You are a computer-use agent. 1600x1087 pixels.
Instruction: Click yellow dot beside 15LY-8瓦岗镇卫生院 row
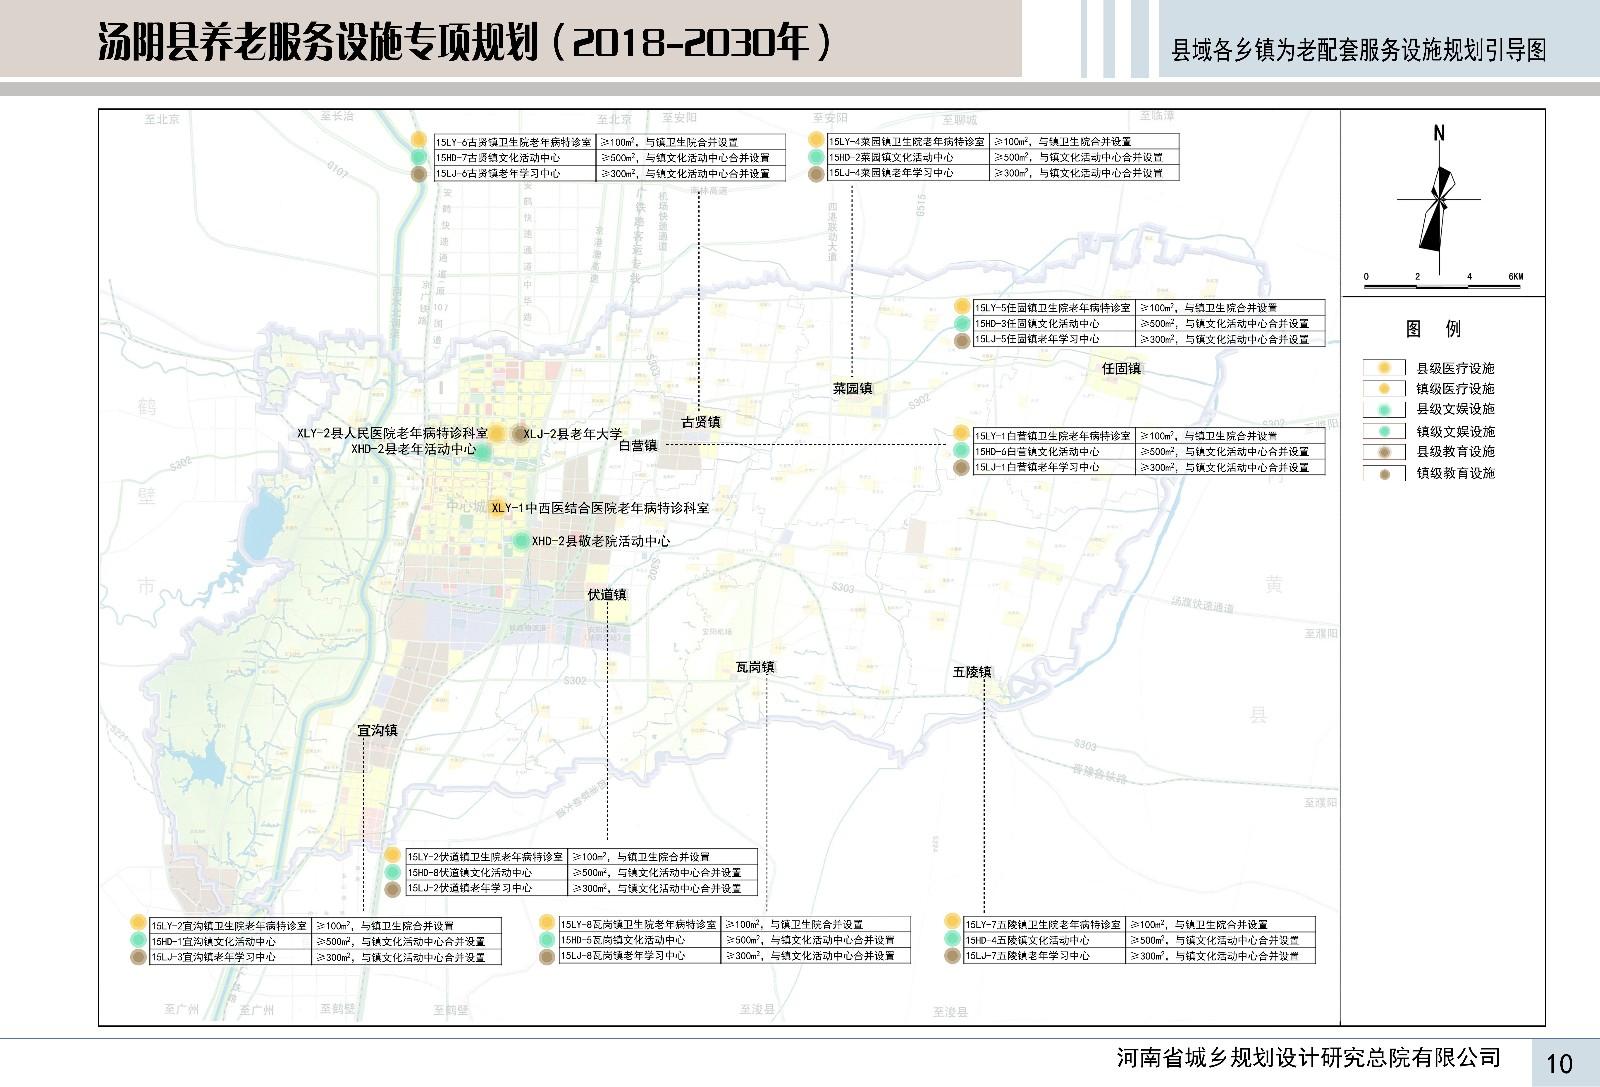coord(547,924)
